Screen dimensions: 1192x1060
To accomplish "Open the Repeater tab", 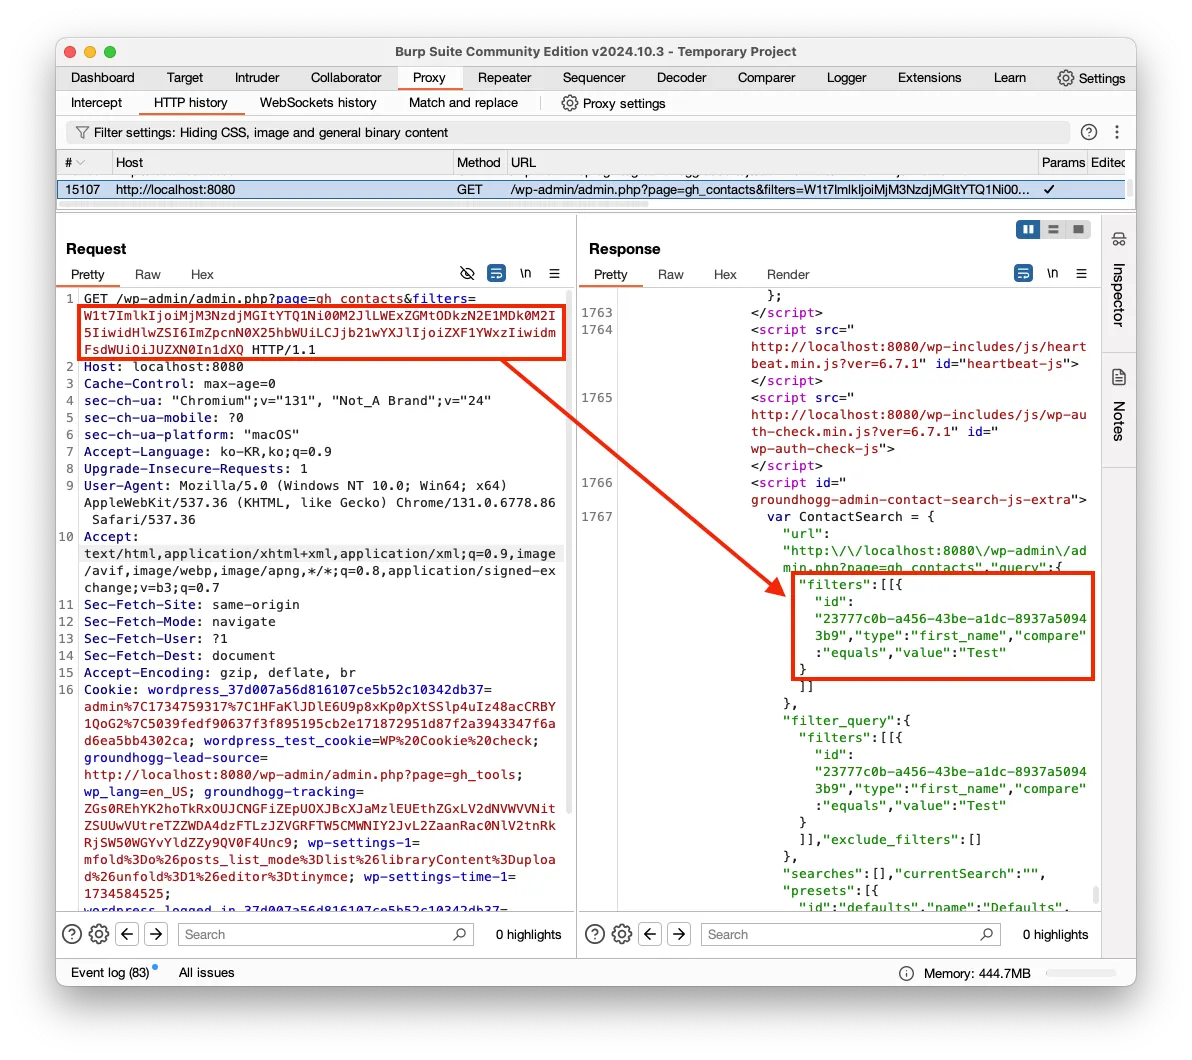I will [x=504, y=78].
